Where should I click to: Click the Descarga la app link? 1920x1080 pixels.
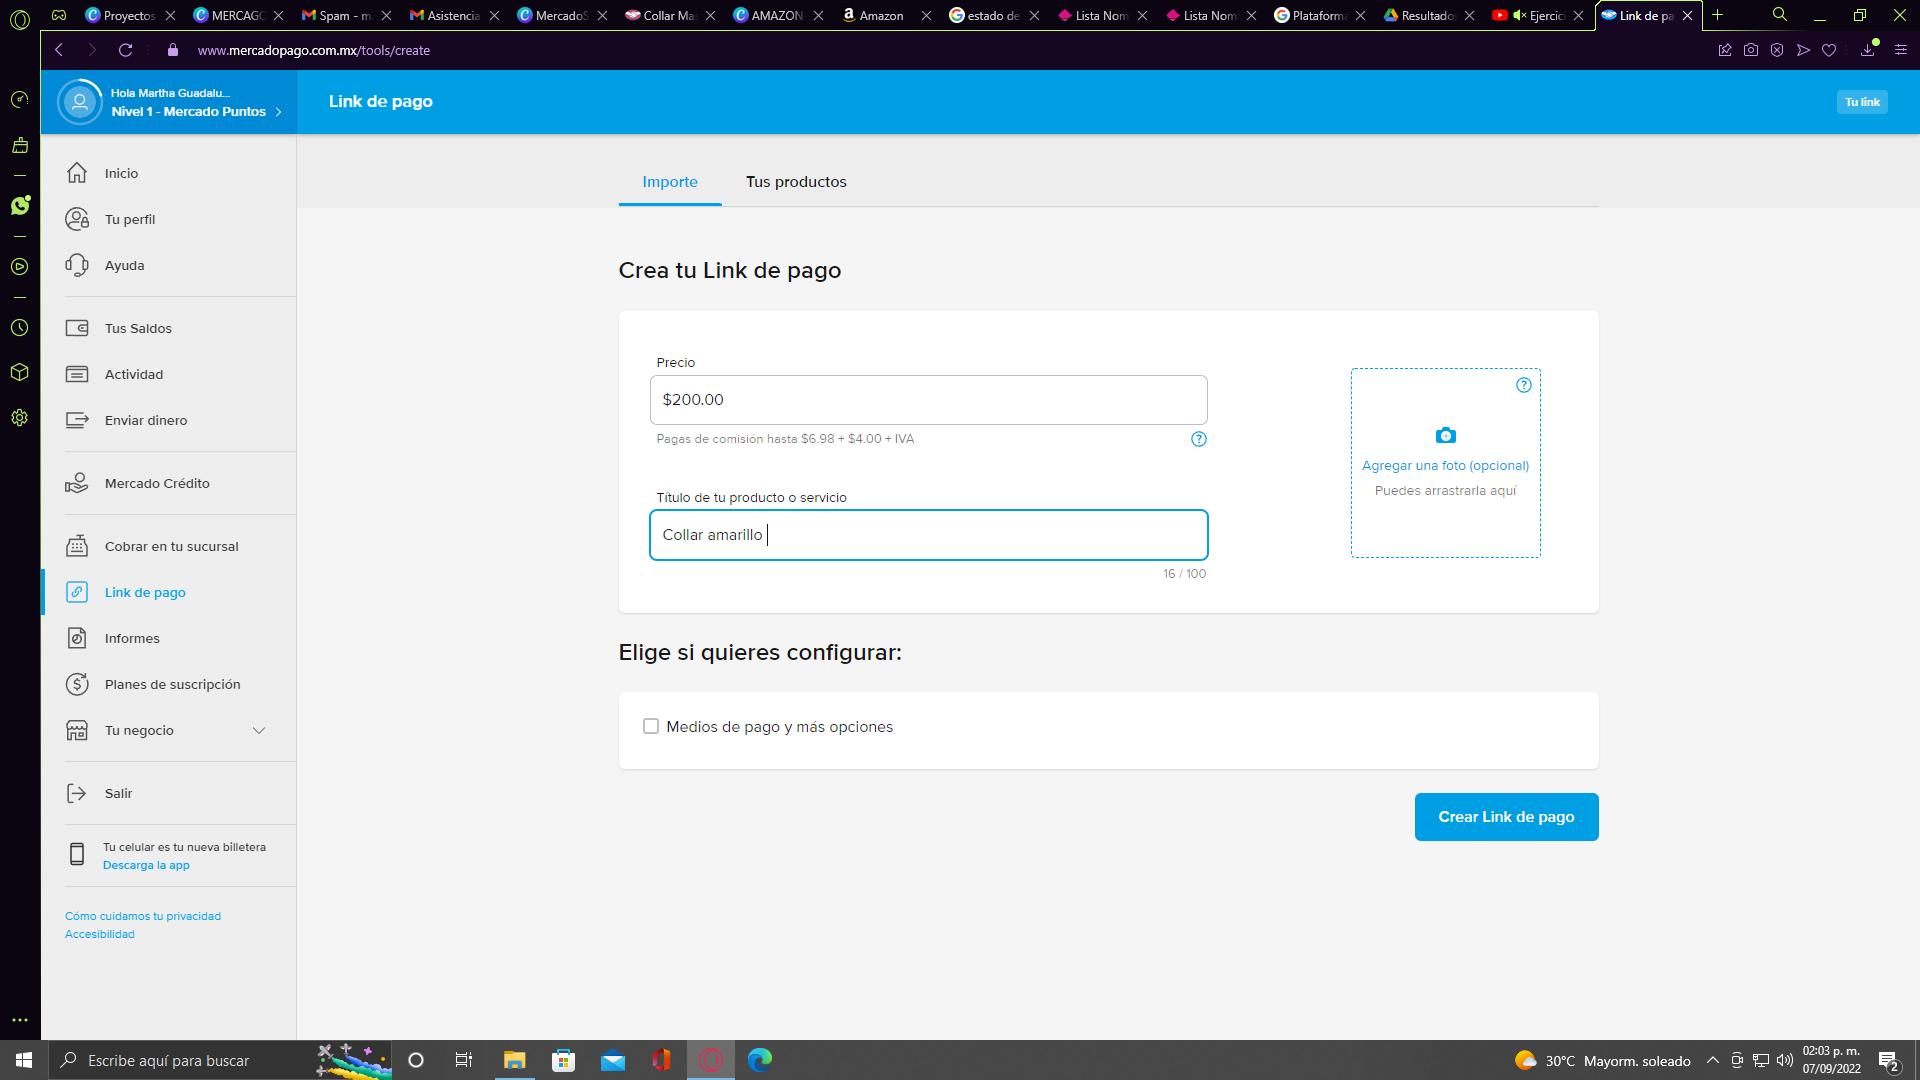tap(146, 865)
